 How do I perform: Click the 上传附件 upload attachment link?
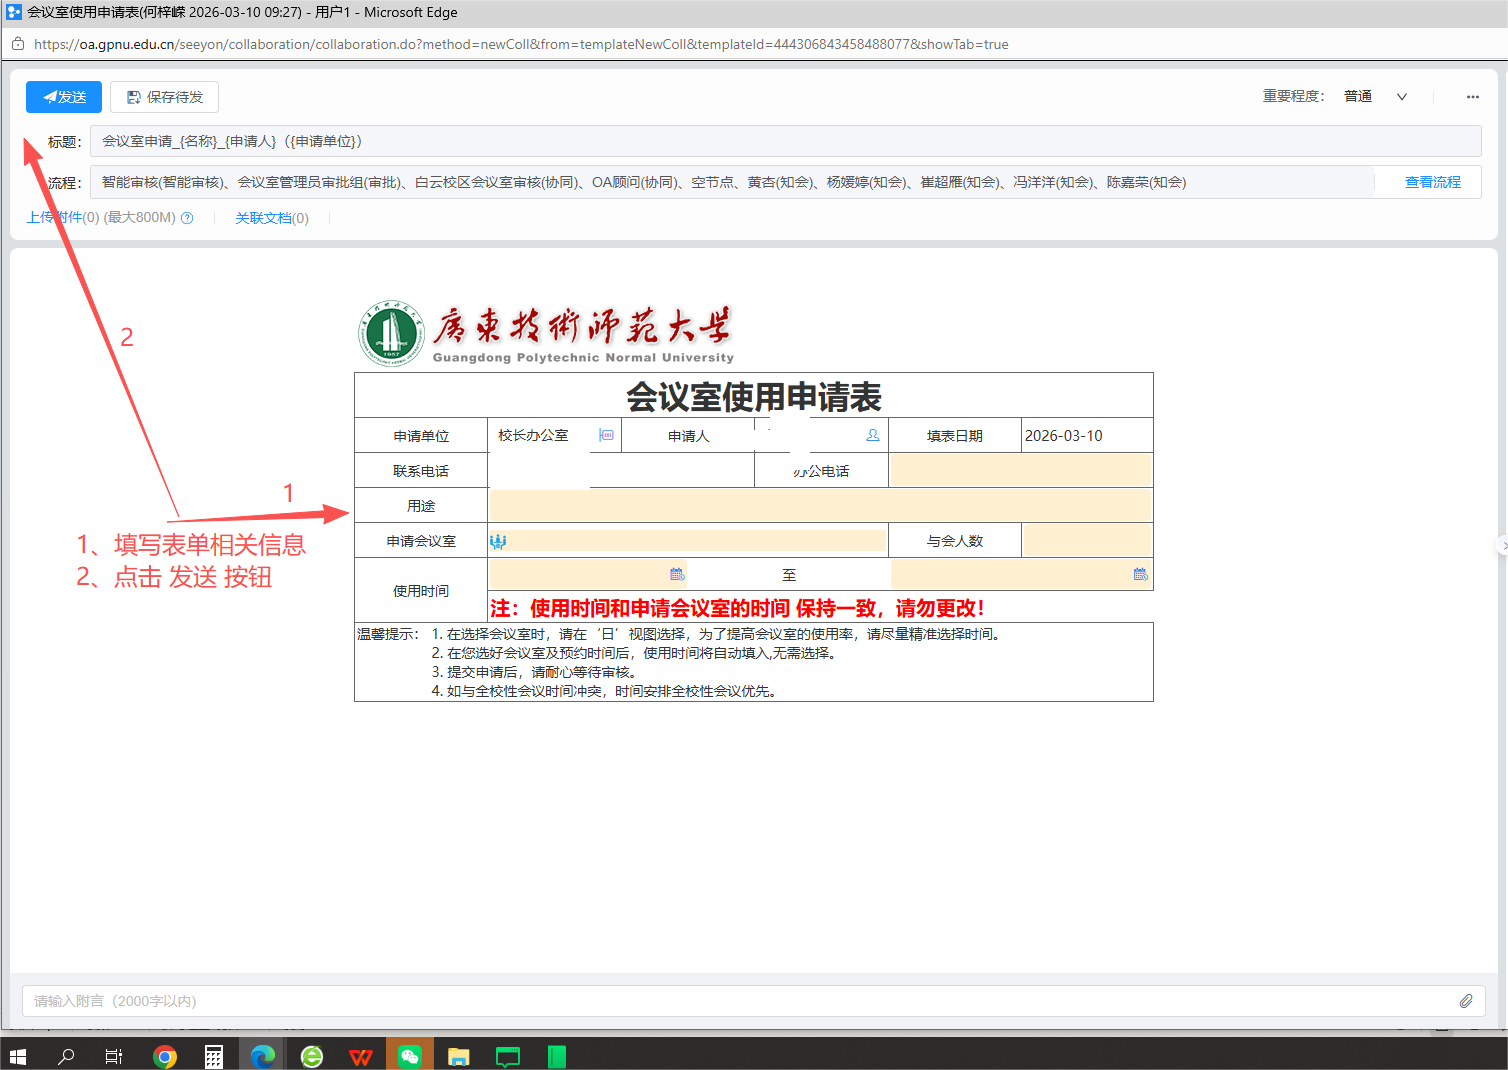tap(54, 218)
